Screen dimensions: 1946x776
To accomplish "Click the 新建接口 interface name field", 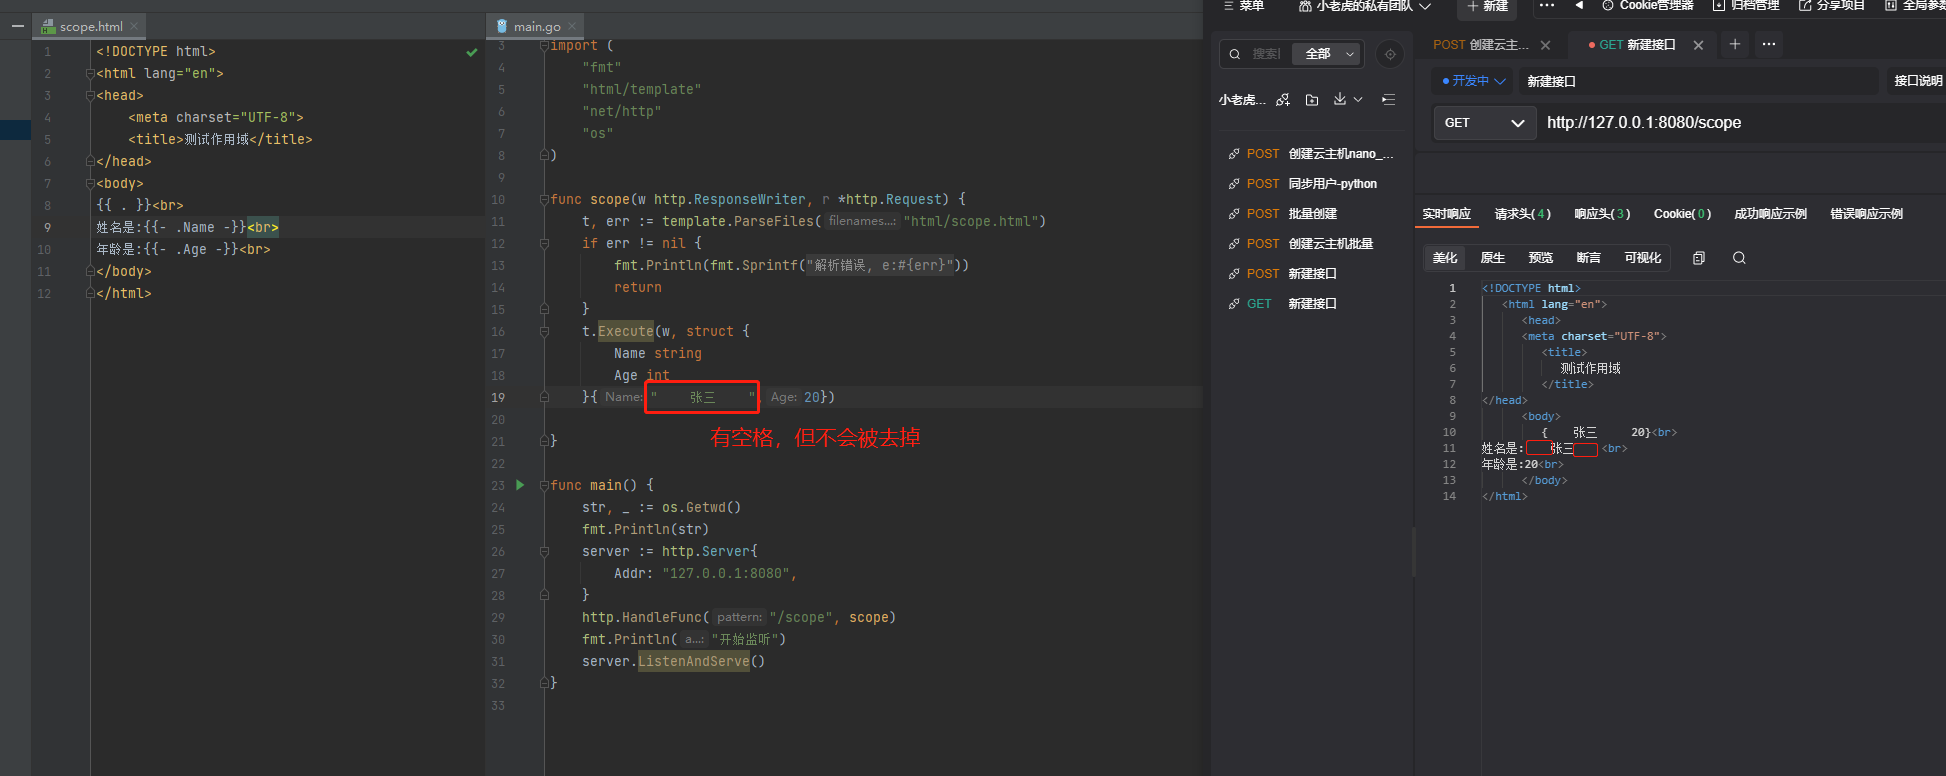I will coord(1698,81).
